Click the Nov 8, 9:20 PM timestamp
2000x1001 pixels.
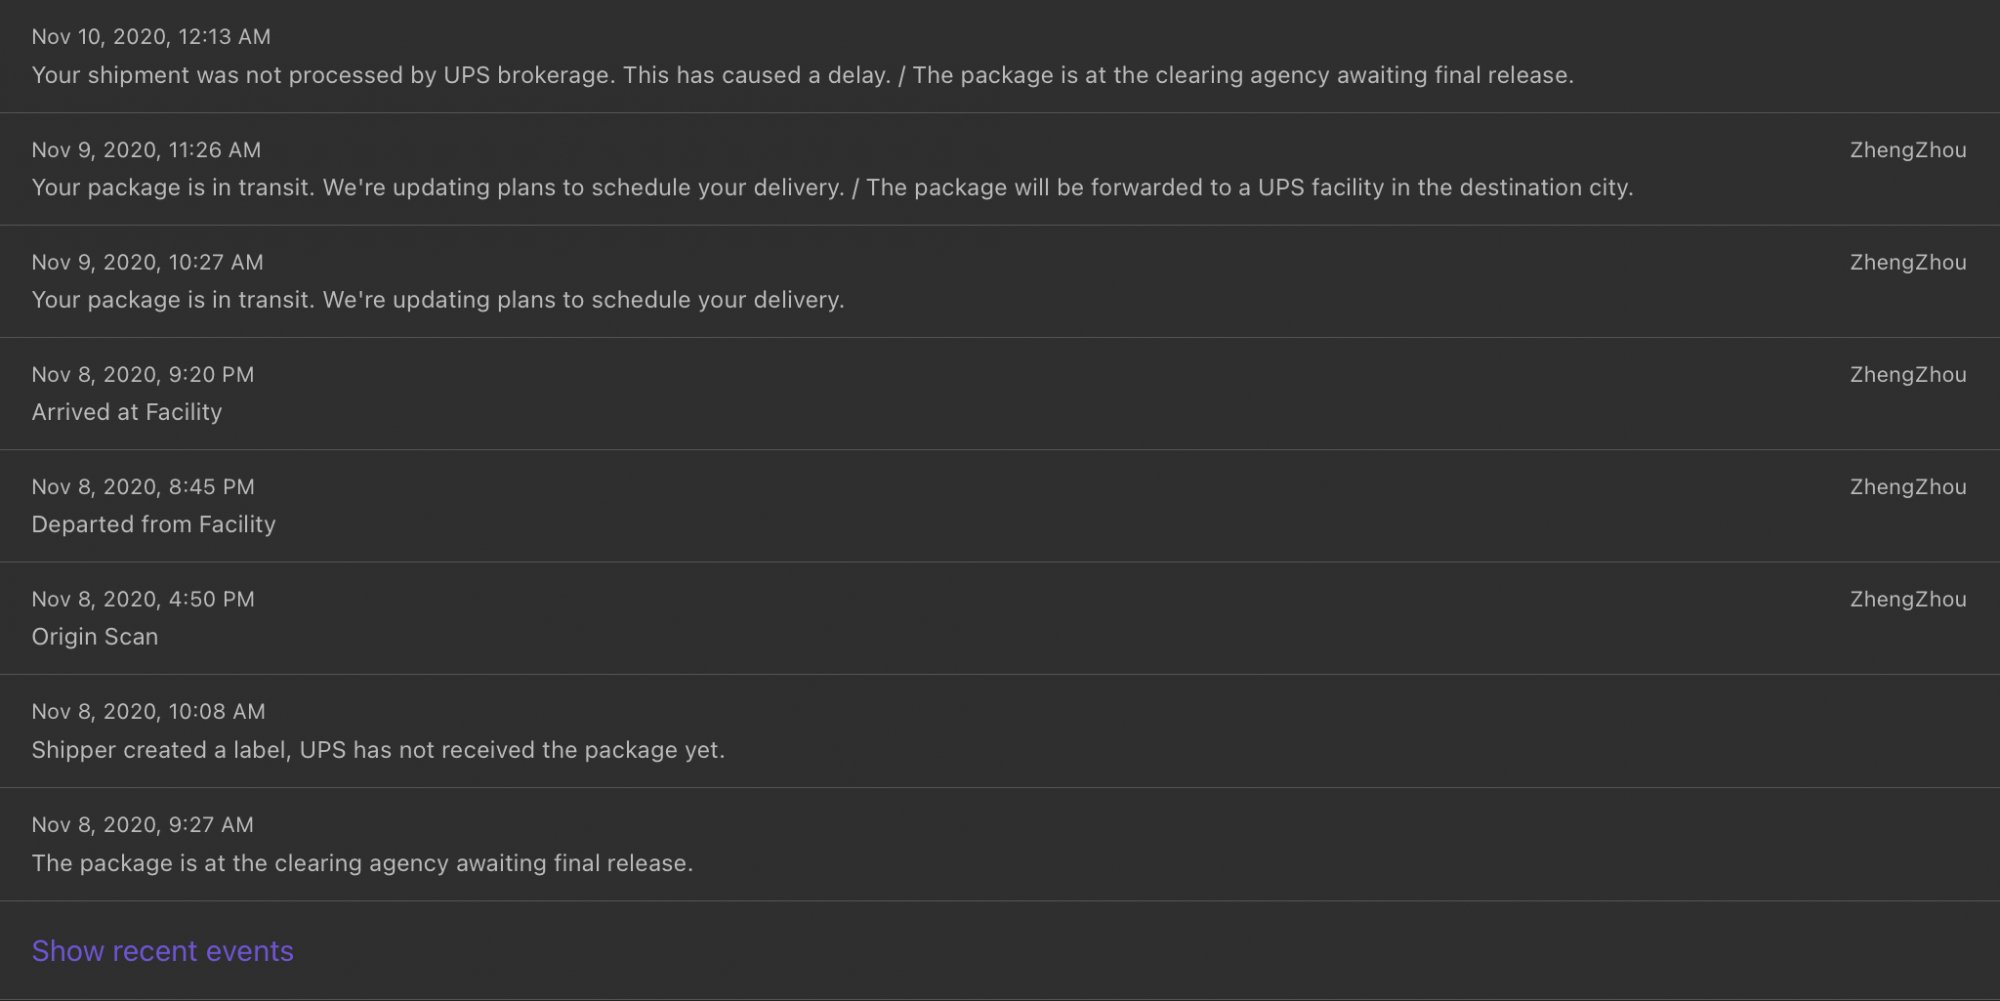[143, 375]
